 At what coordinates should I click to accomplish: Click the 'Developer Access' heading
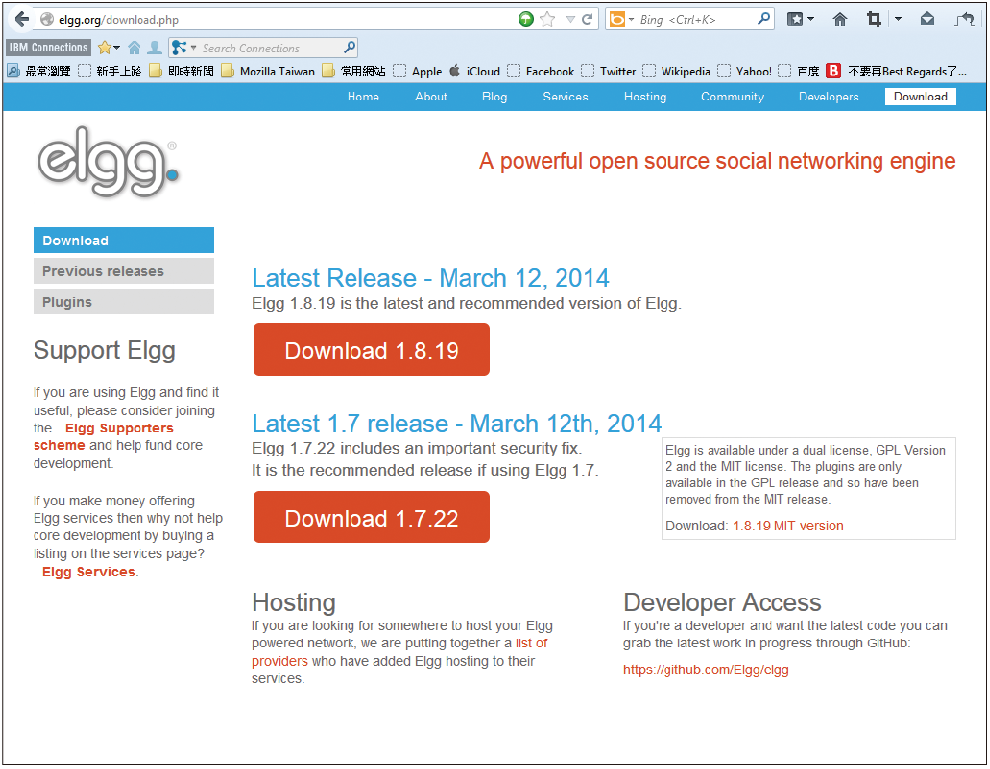(722, 602)
